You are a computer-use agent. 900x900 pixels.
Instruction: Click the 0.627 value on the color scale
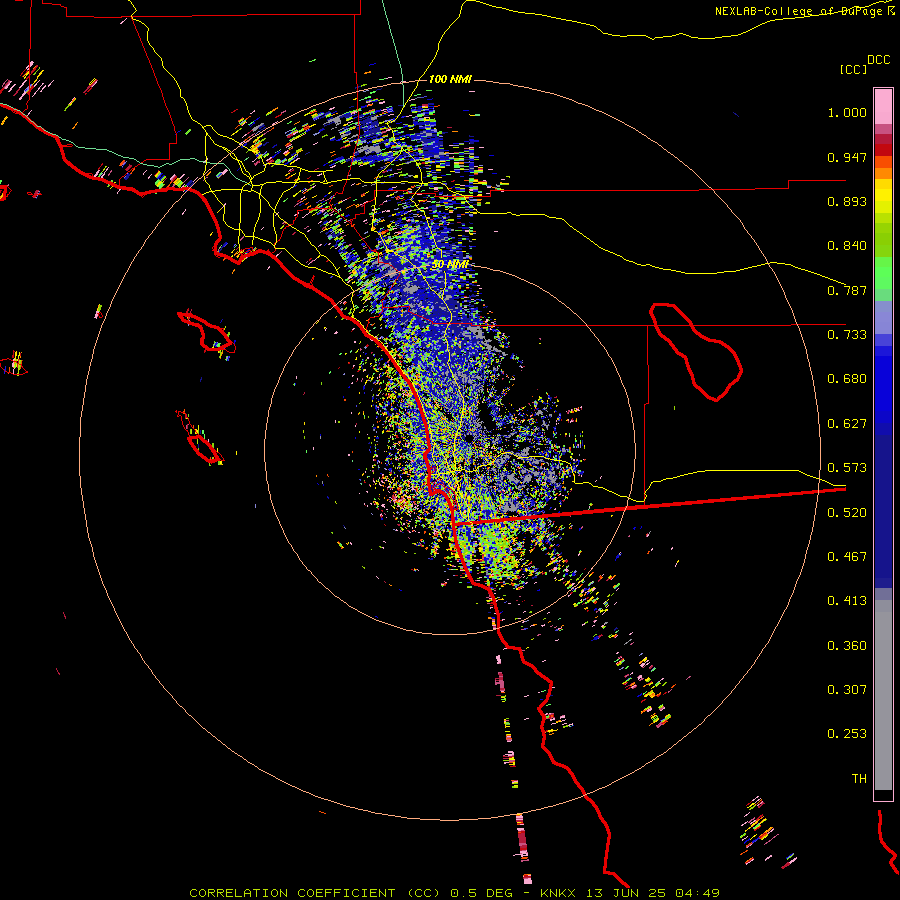coord(847,424)
